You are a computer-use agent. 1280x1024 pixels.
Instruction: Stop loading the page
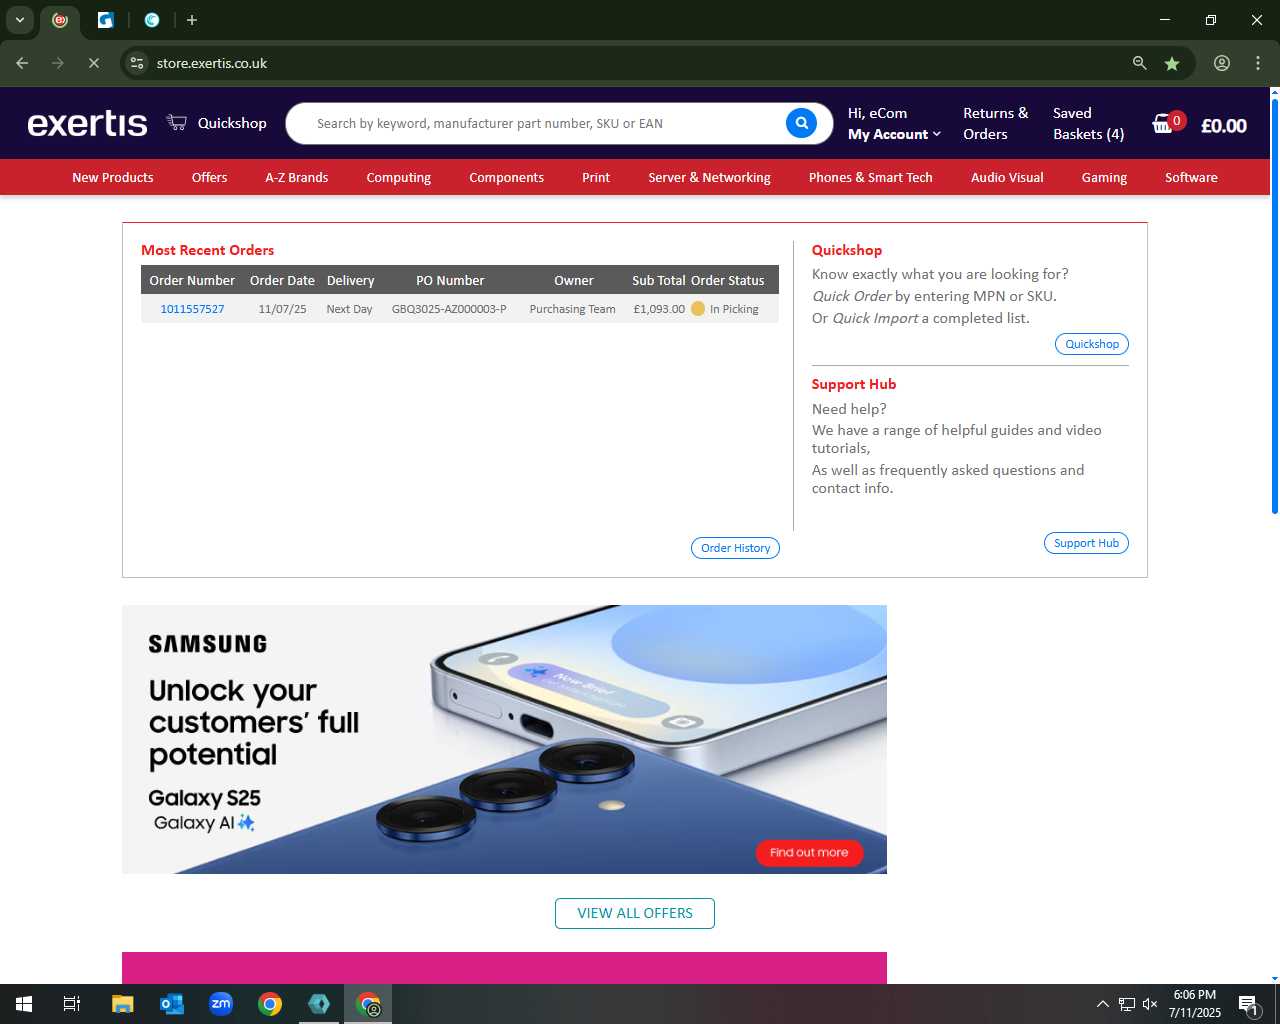(x=93, y=63)
